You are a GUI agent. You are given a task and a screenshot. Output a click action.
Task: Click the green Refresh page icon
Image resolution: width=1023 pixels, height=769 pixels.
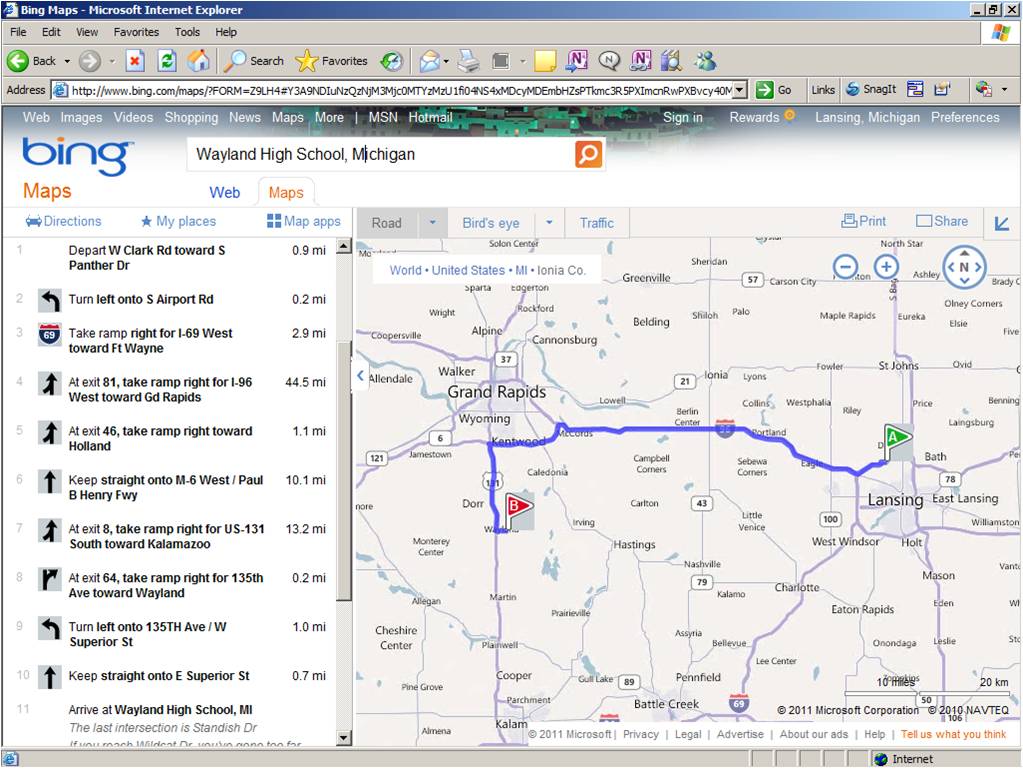pyautogui.click(x=167, y=61)
